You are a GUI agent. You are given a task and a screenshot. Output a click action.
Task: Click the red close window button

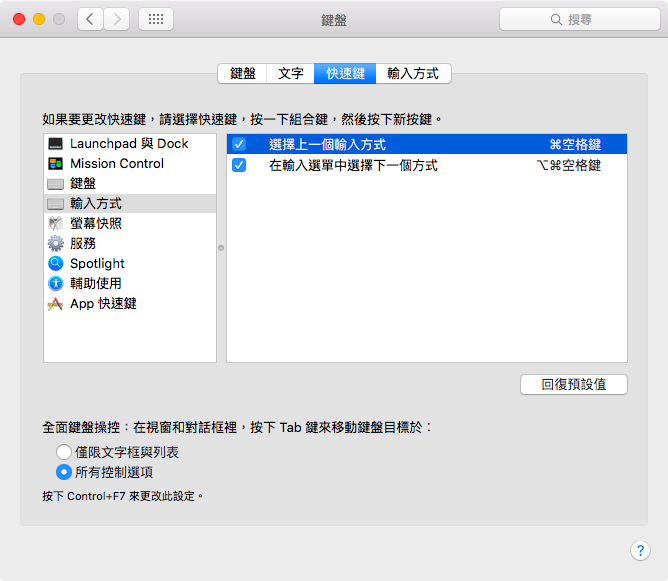(x=19, y=19)
